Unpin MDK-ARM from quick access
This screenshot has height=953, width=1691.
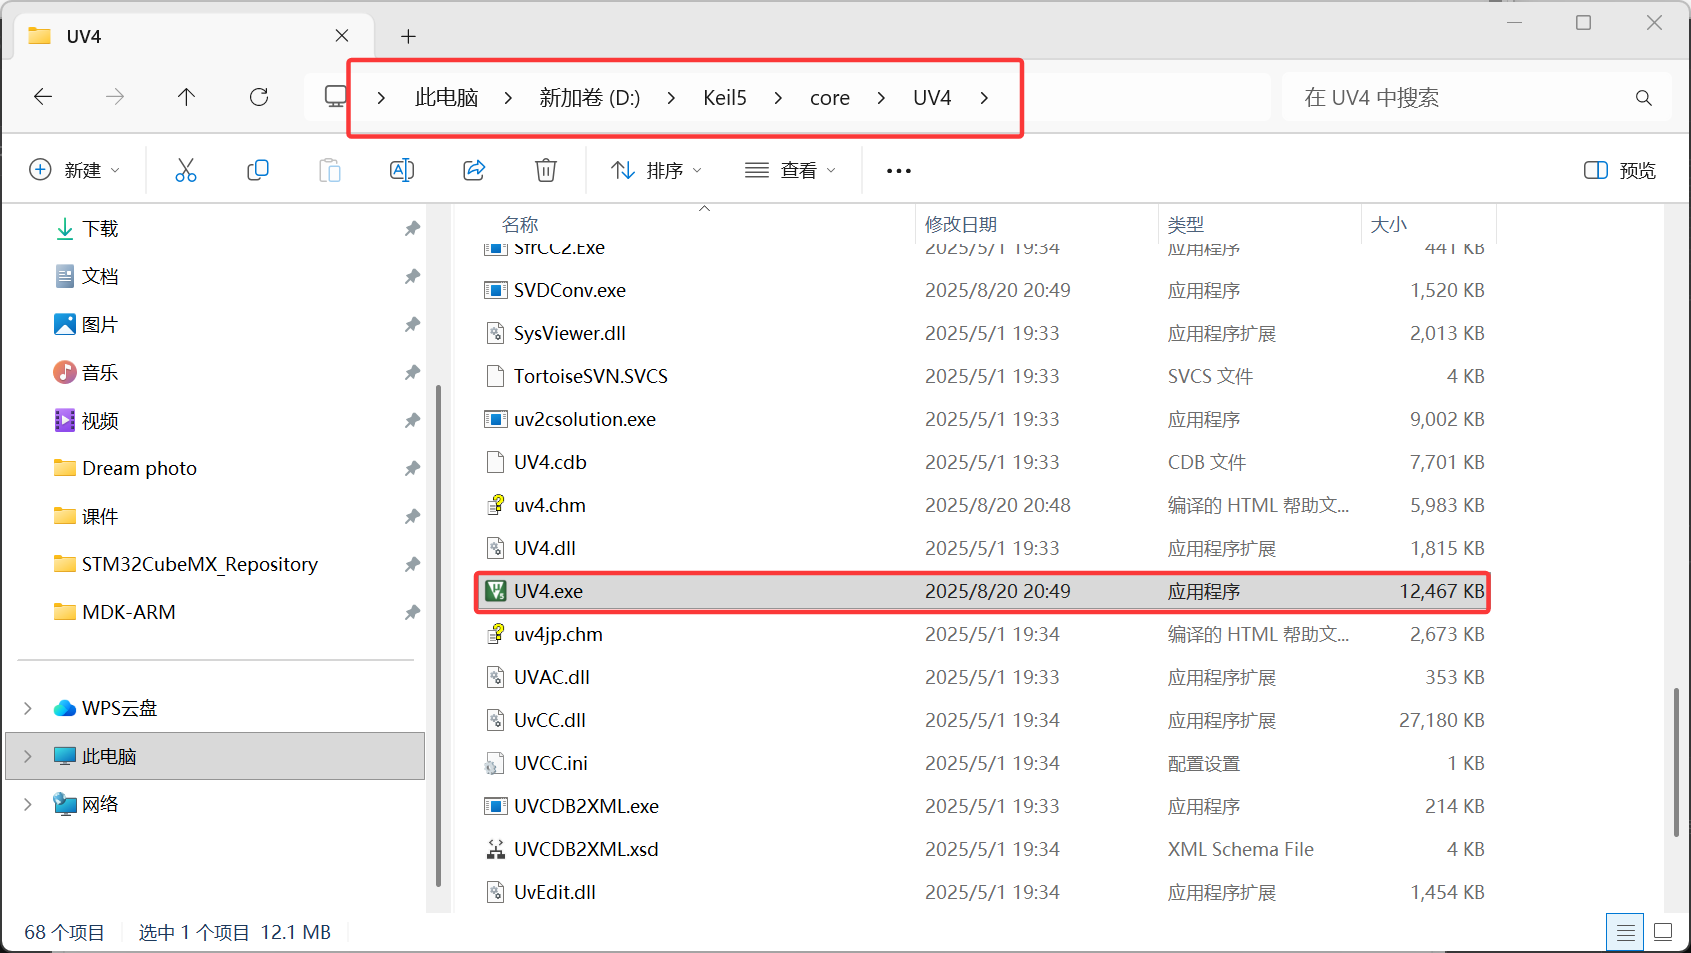click(x=412, y=612)
